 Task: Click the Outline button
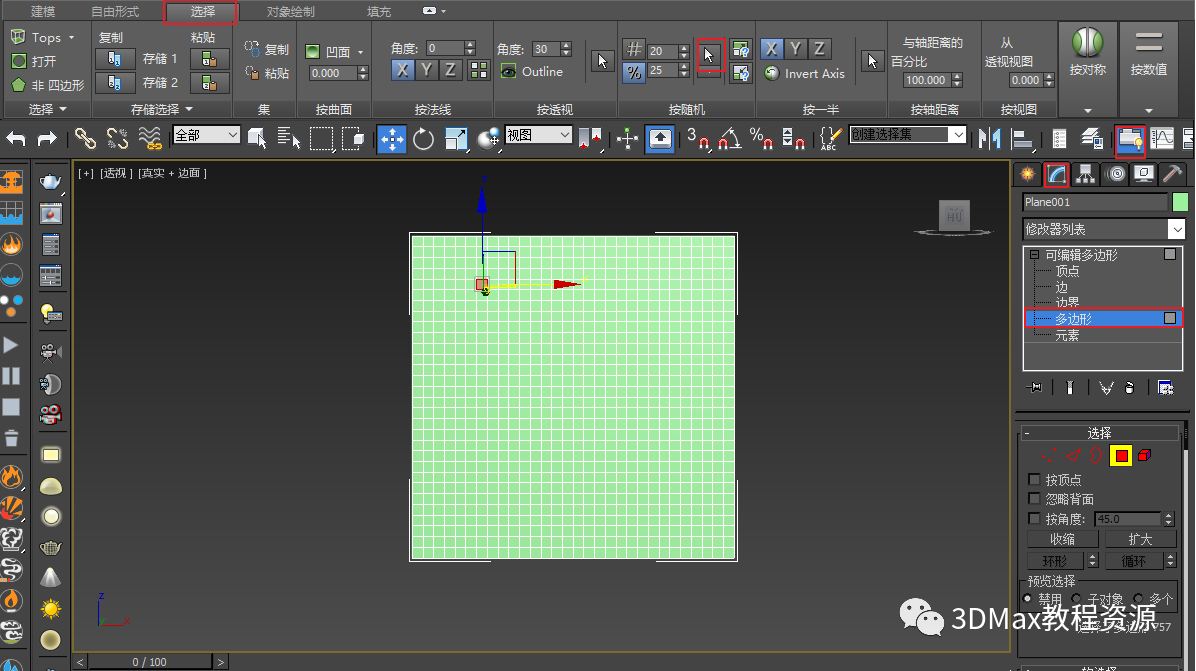532,72
